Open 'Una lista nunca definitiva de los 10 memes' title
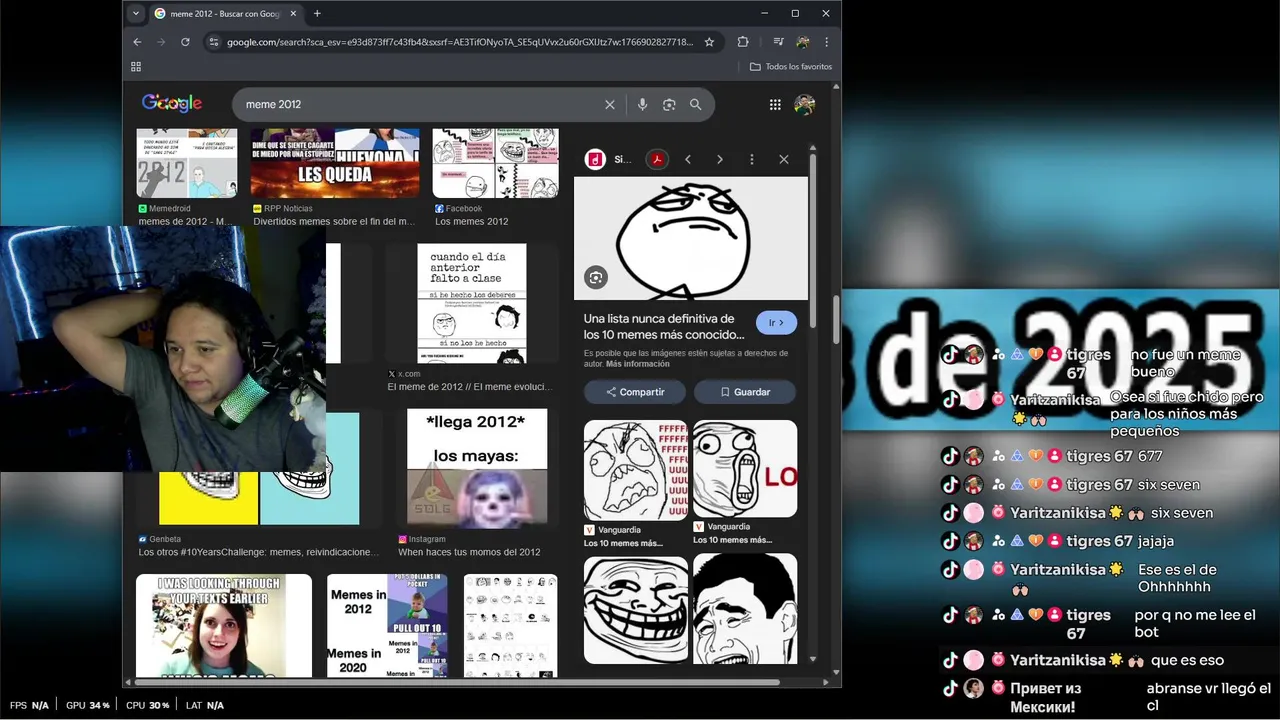The image size is (1280, 720). tap(664, 326)
